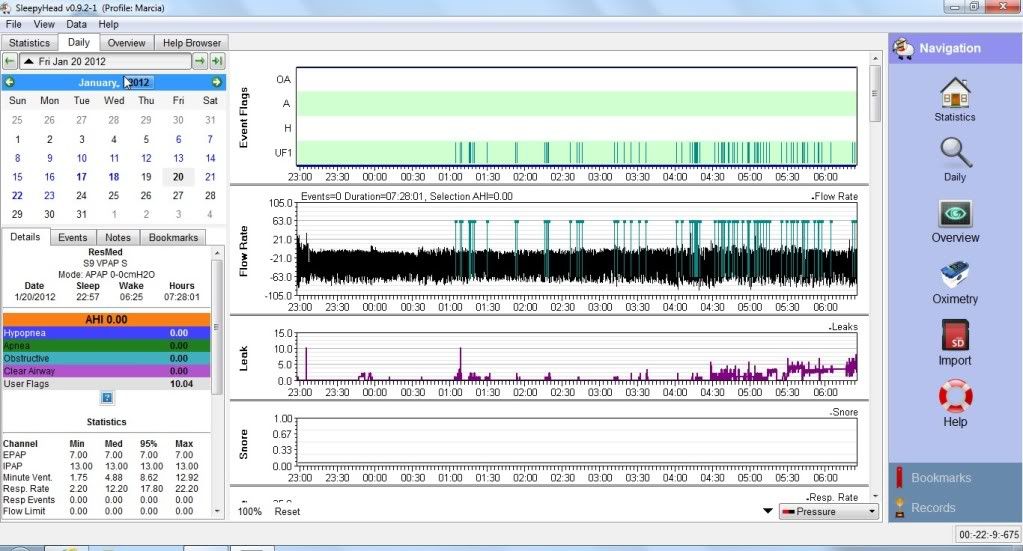Collapse the calendar using the date dropdown
1023x551 pixels.
(29, 61)
